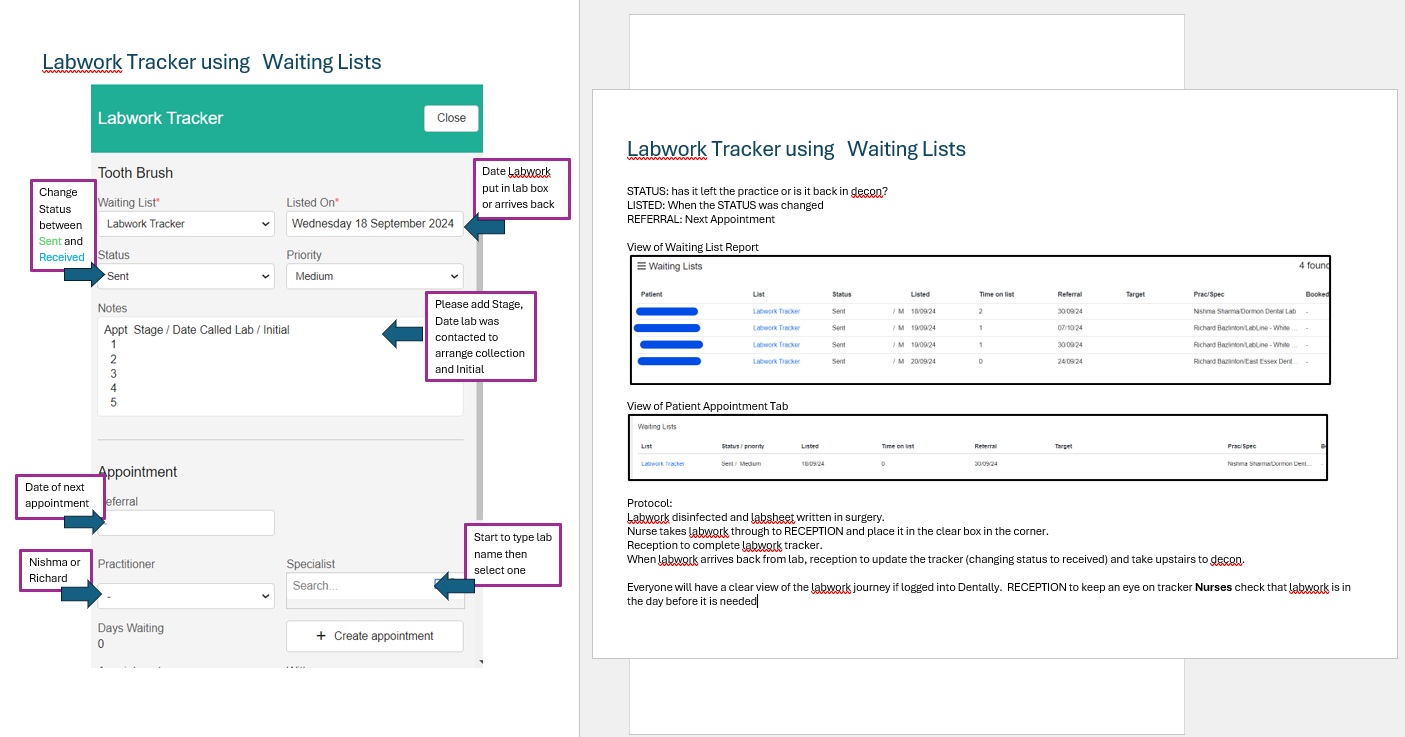Open Labwork Tracker link in row listed 20/09/24
The width and height of the screenshot is (1405, 737).
(x=776, y=361)
